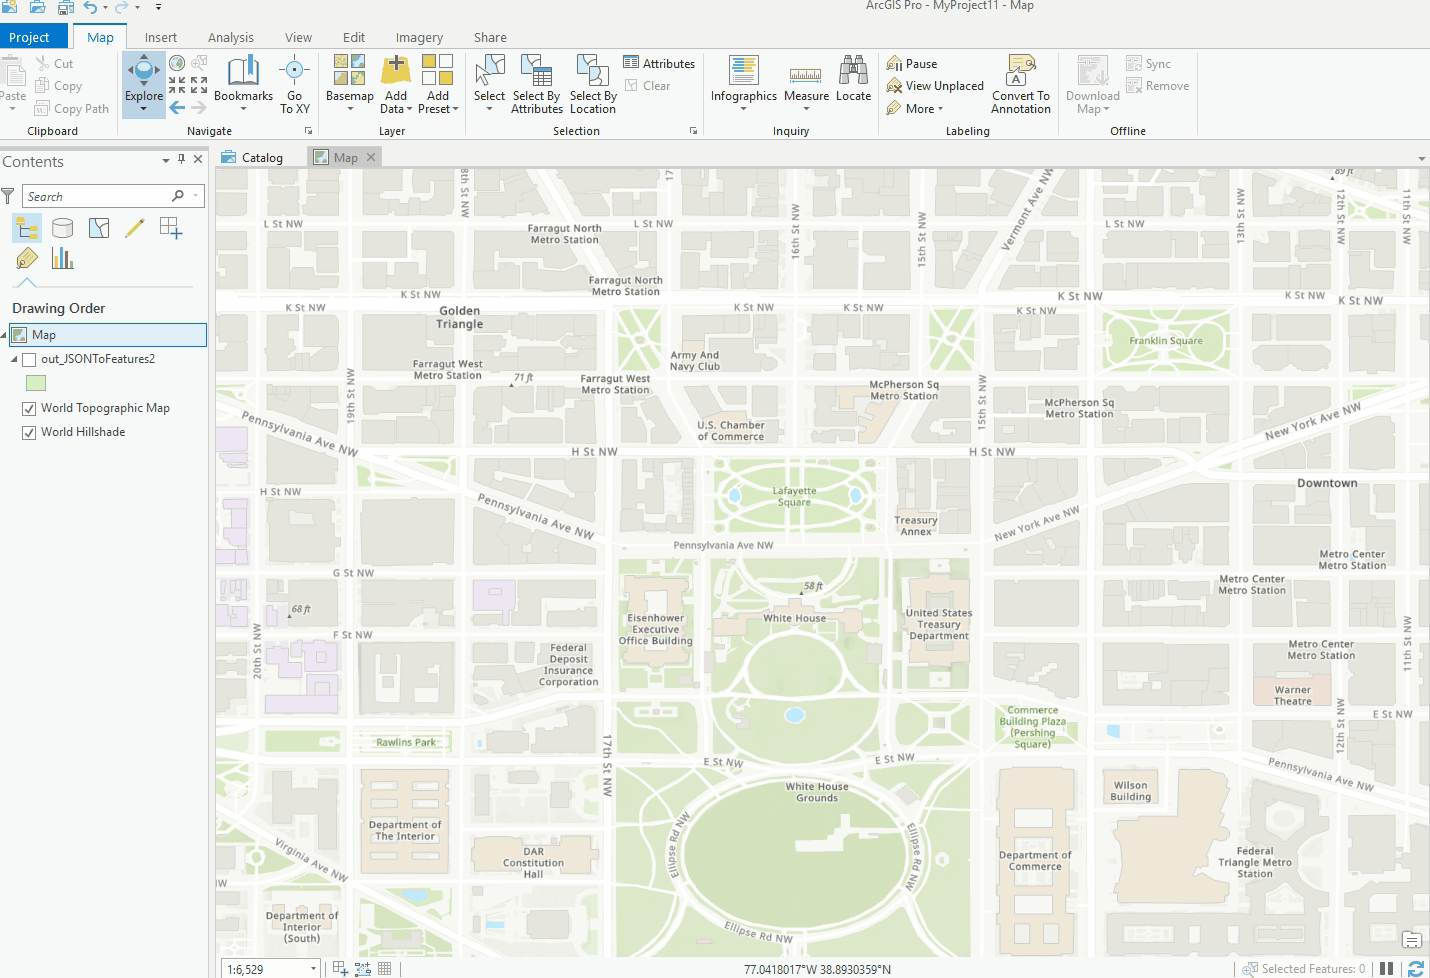Click the coordinate readout in status bar
Image resolution: width=1430 pixels, height=978 pixels.
817,969
